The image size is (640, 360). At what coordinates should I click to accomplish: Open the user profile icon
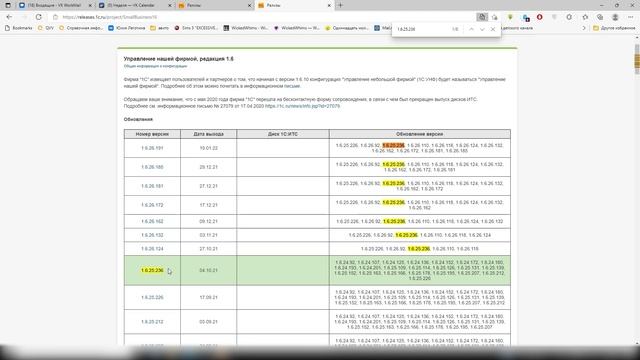(615, 17)
